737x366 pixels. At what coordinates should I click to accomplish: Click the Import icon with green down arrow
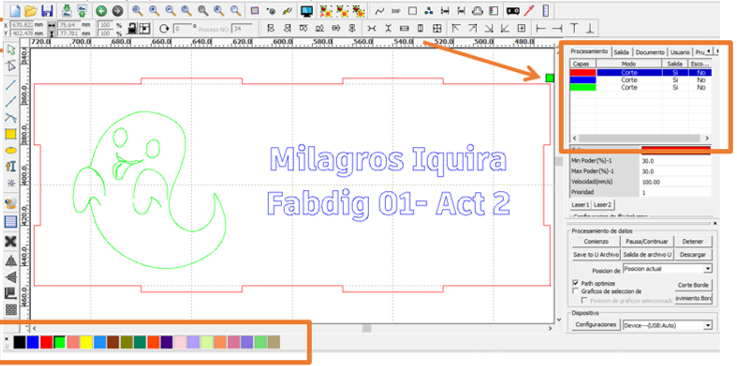67,10
